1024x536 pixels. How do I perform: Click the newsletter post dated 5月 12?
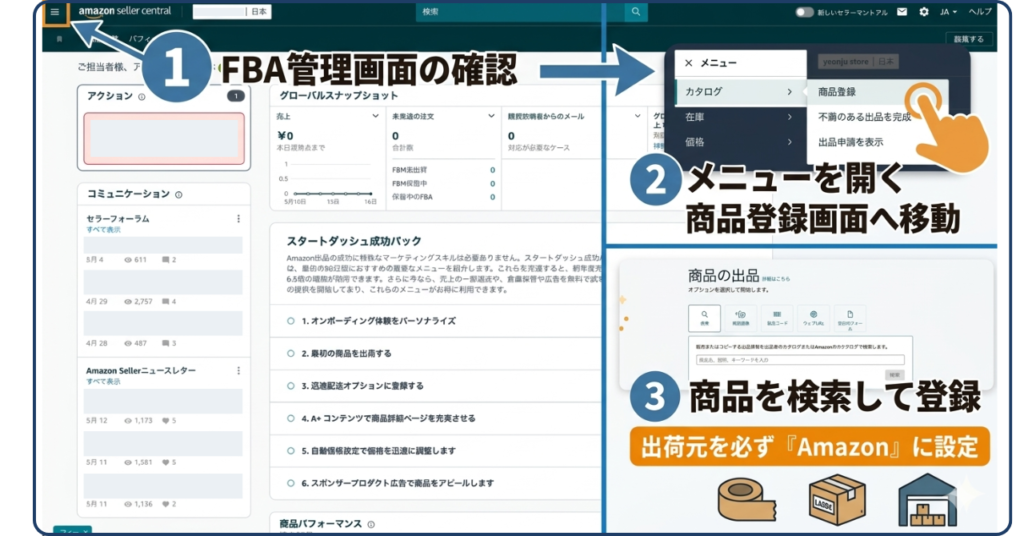coord(163,402)
